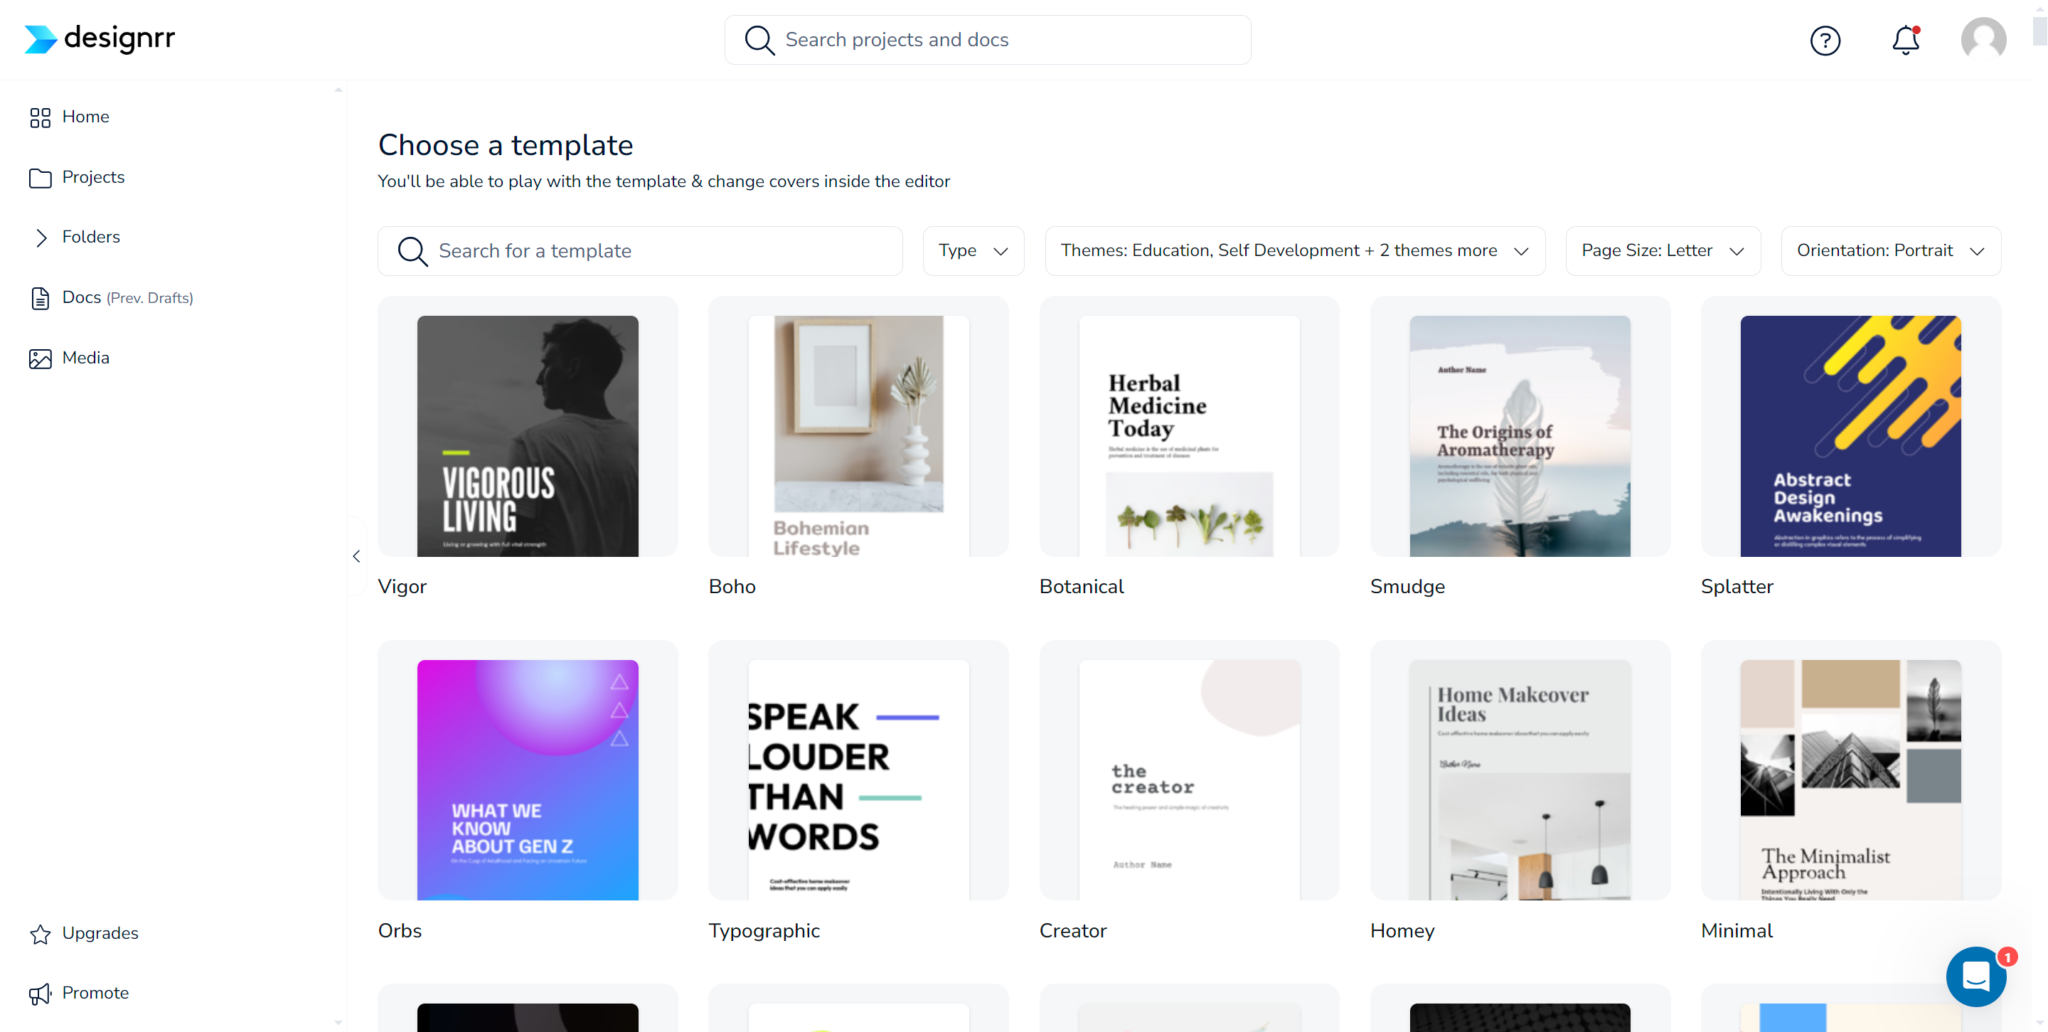This screenshot has width=2048, height=1032.
Task: Open the Page Size: Letter dropdown
Action: tap(1662, 251)
